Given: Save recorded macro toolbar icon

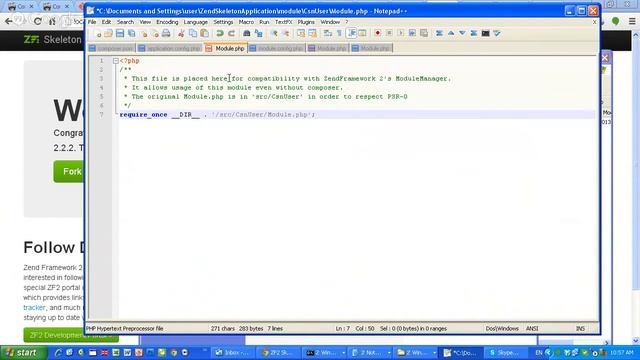Looking at the screenshot, I should pyautogui.click(x=424, y=33).
